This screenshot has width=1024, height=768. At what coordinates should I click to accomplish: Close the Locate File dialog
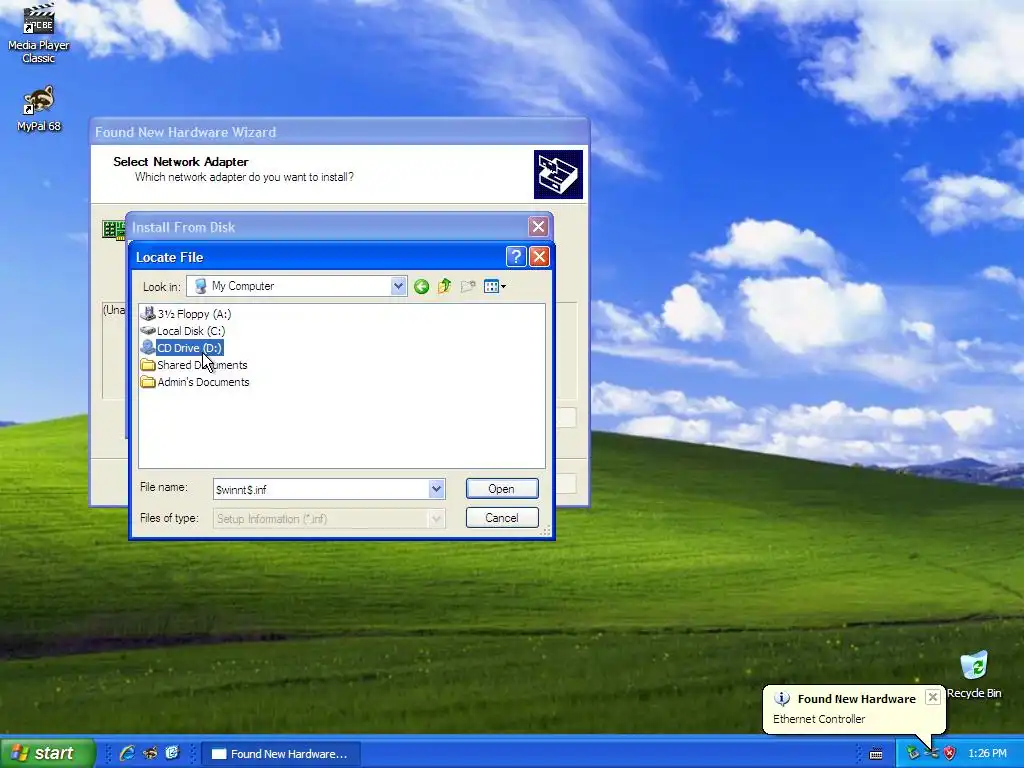pyautogui.click(x=539, y=257)
